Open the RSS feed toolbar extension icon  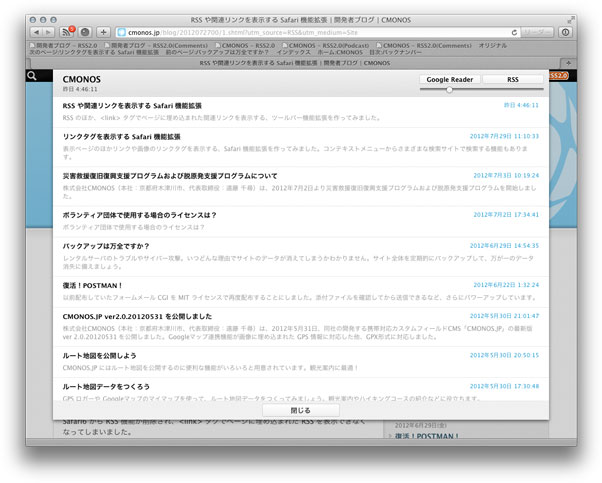[x=67, y=32]
